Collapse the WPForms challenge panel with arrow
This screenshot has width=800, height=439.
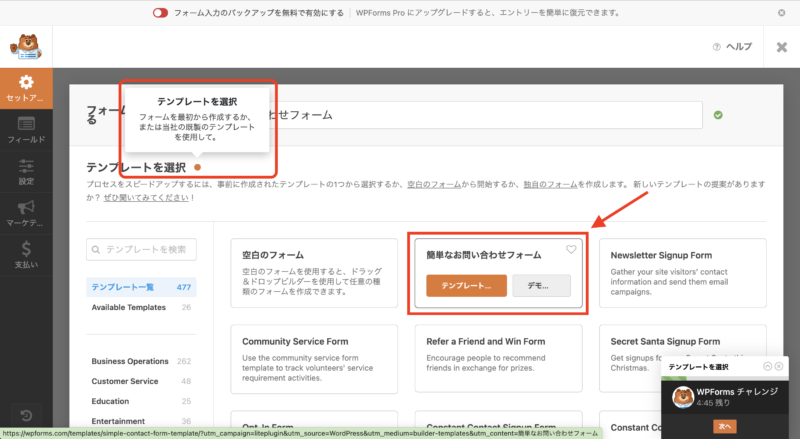tap(767, 367)
